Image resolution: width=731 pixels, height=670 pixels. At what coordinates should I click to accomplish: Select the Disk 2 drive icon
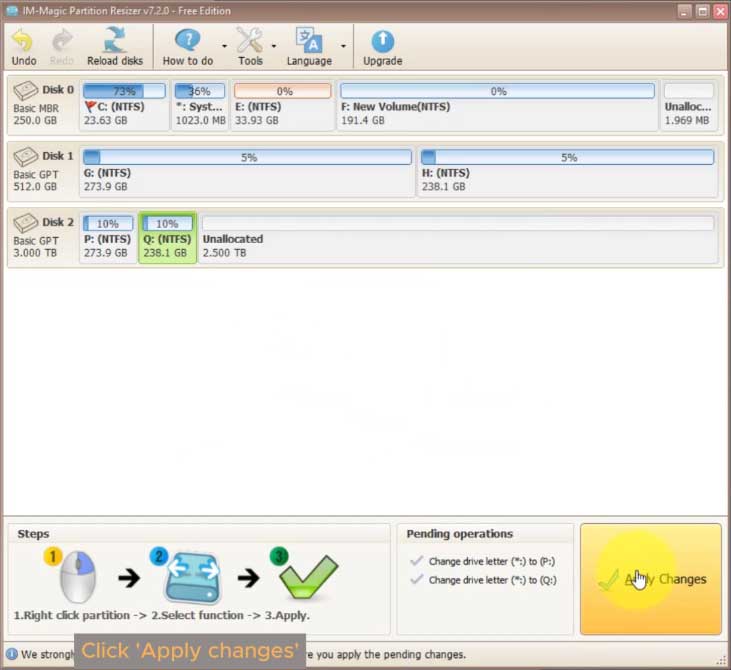25,223
